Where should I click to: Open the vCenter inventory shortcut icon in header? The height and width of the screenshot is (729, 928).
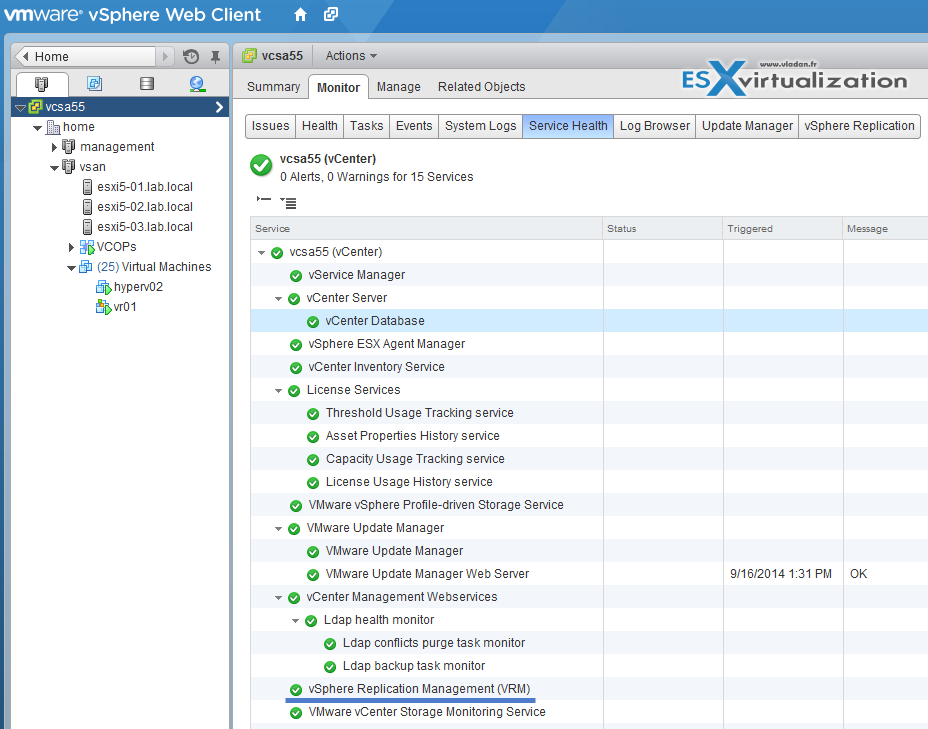pyautogui.click(x=331, y=14)
